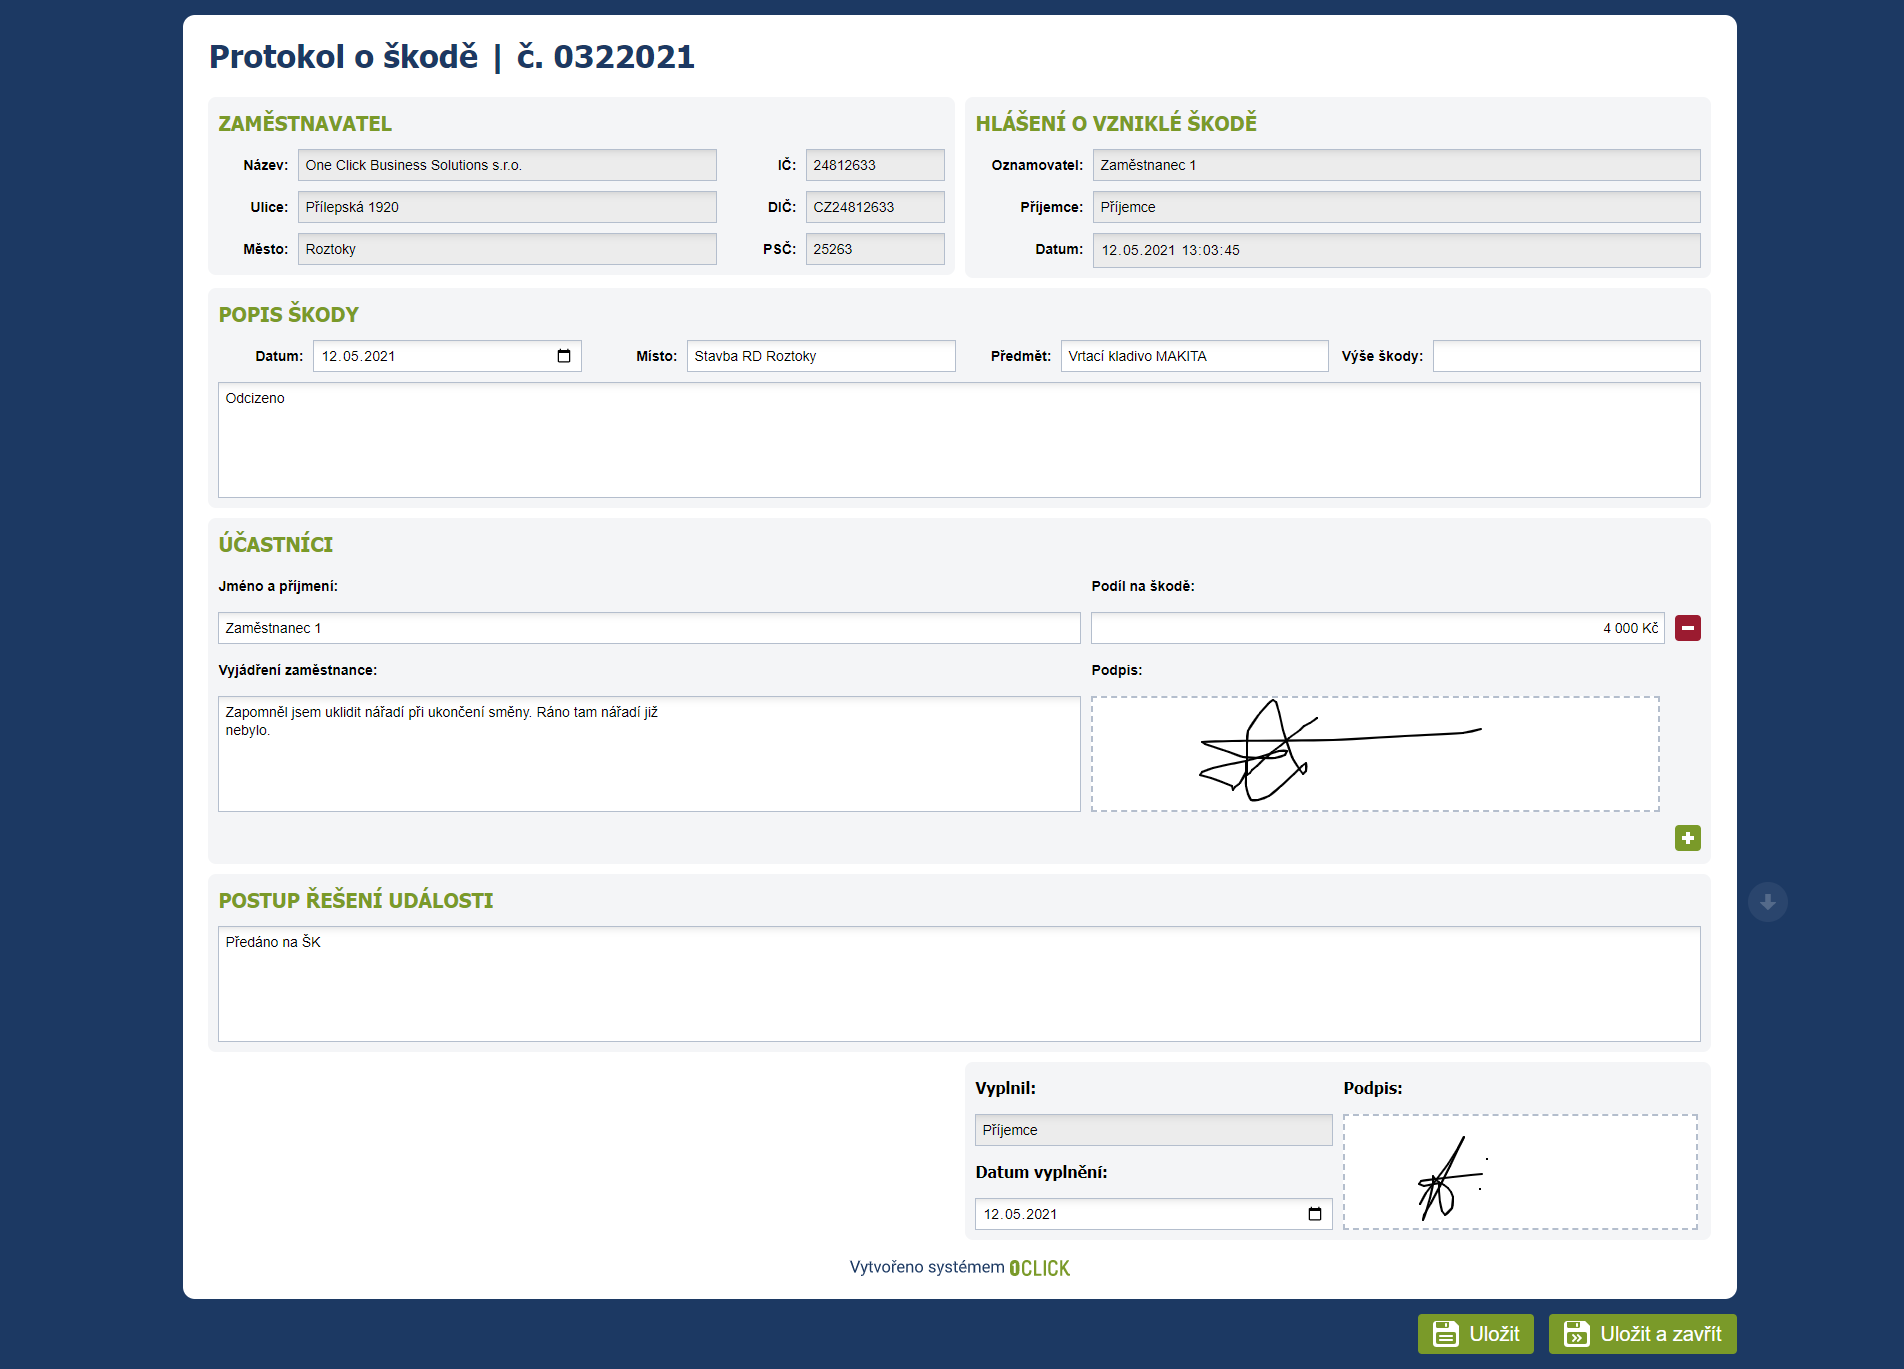Edit participant name Zaměstnanec 1
Viewport: 1904px width, 1369px height.
[x=649, y=628]
